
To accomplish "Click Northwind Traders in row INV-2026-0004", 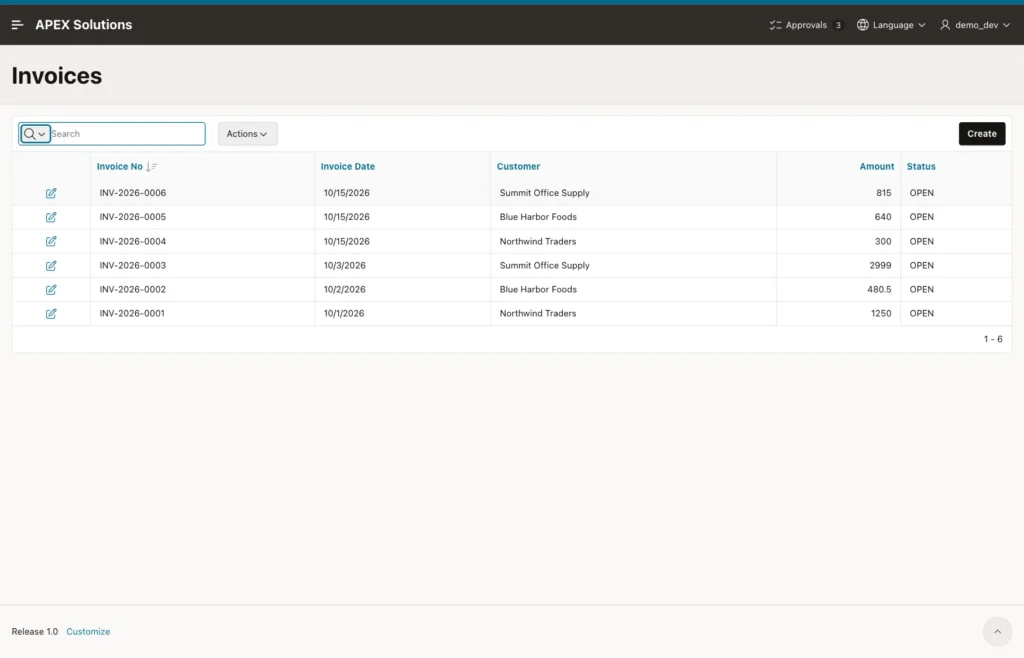I will tap(538, 241).
